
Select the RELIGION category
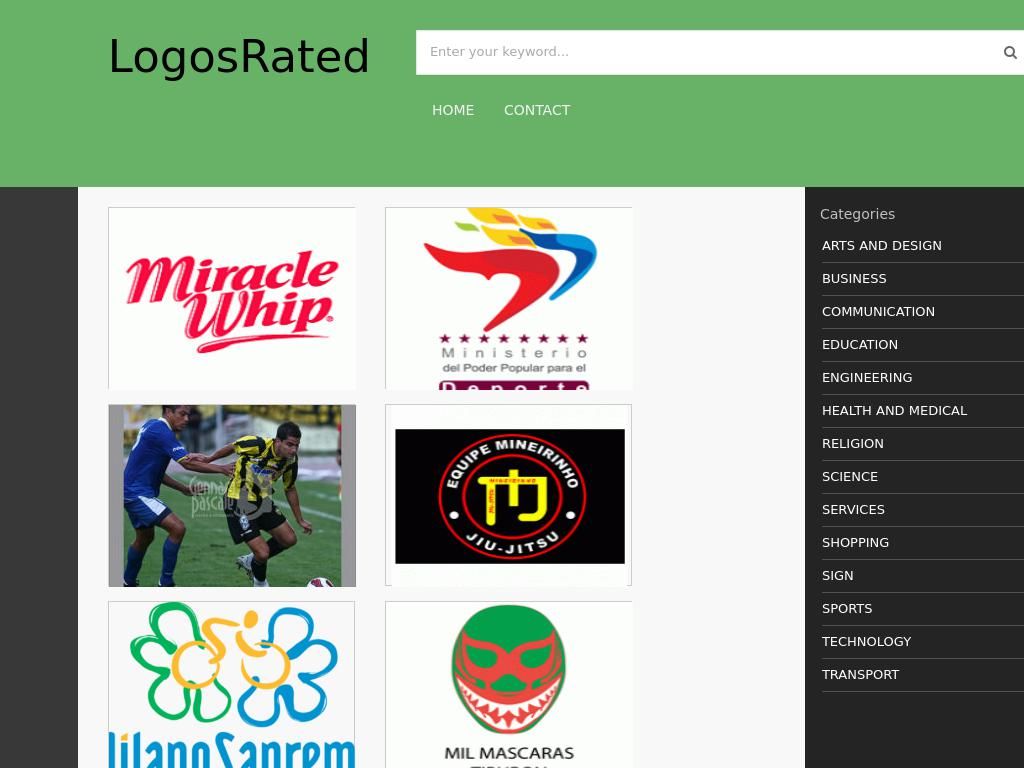click(x=852, y=443)
